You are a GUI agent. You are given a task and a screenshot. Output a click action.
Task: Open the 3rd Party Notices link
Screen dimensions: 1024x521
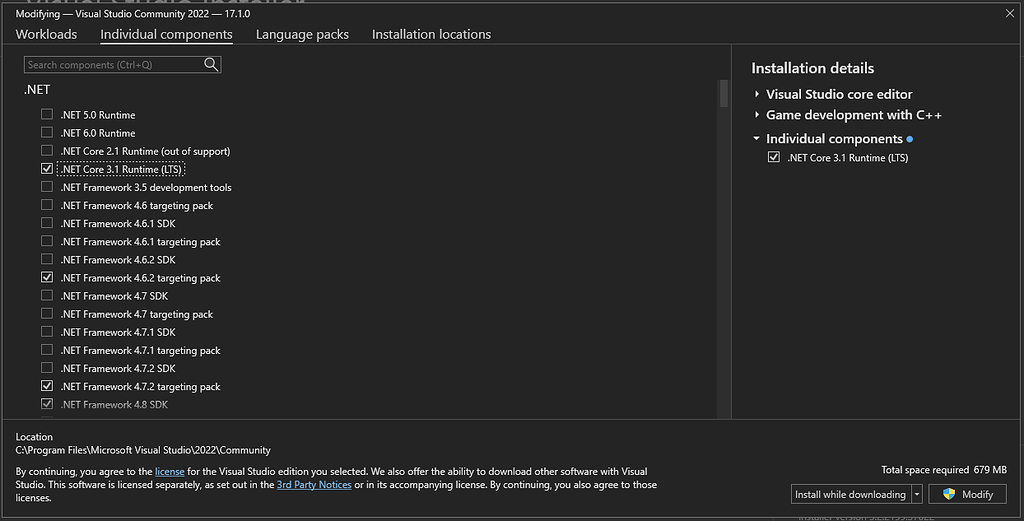pyautogui.click(x=314, y=485)
